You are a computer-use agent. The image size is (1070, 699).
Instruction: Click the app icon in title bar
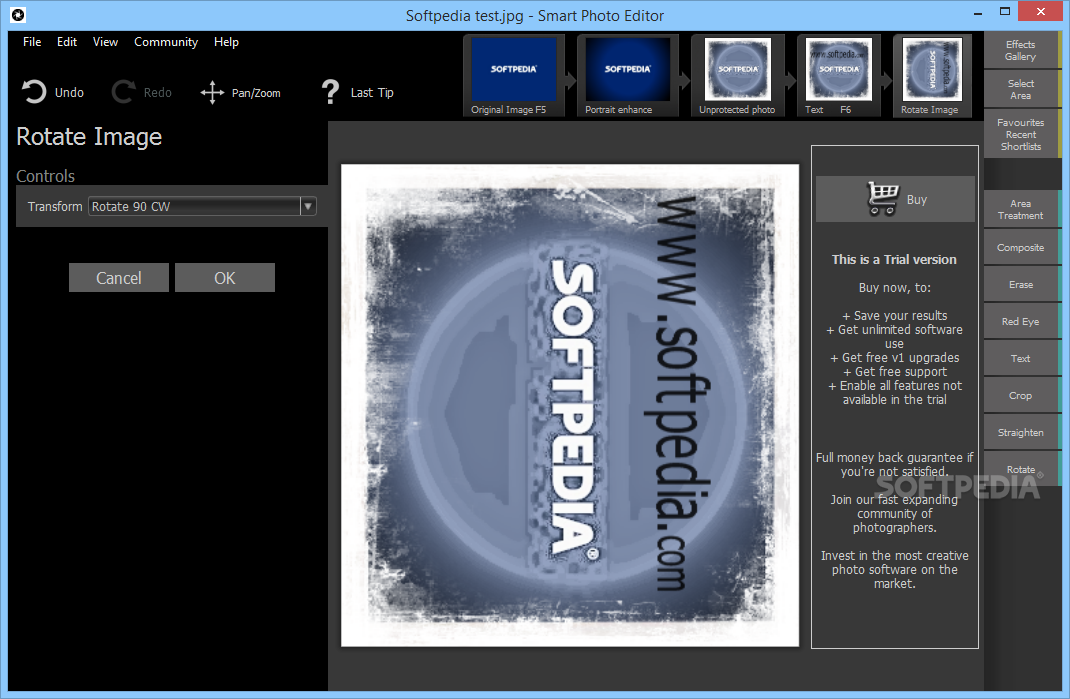point(18,14)
